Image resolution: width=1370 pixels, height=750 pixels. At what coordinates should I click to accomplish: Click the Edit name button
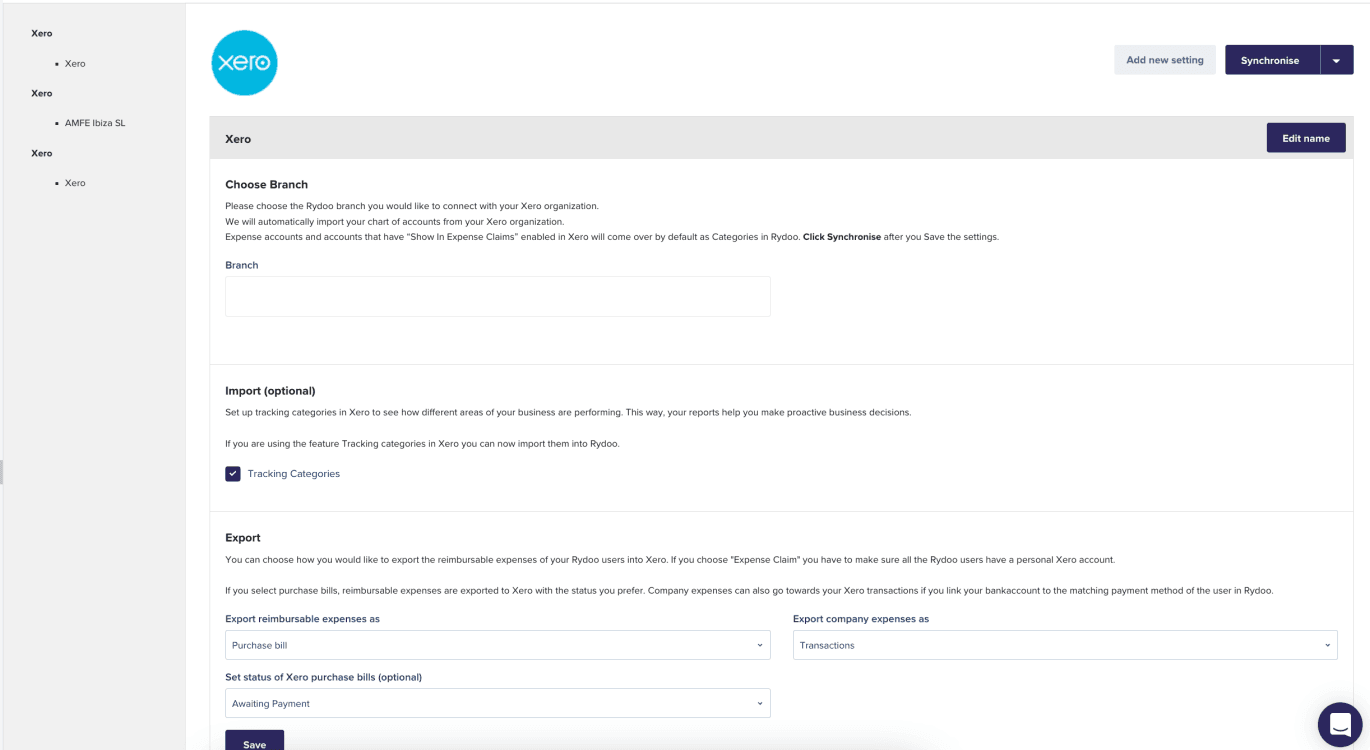click(1305, 138)
